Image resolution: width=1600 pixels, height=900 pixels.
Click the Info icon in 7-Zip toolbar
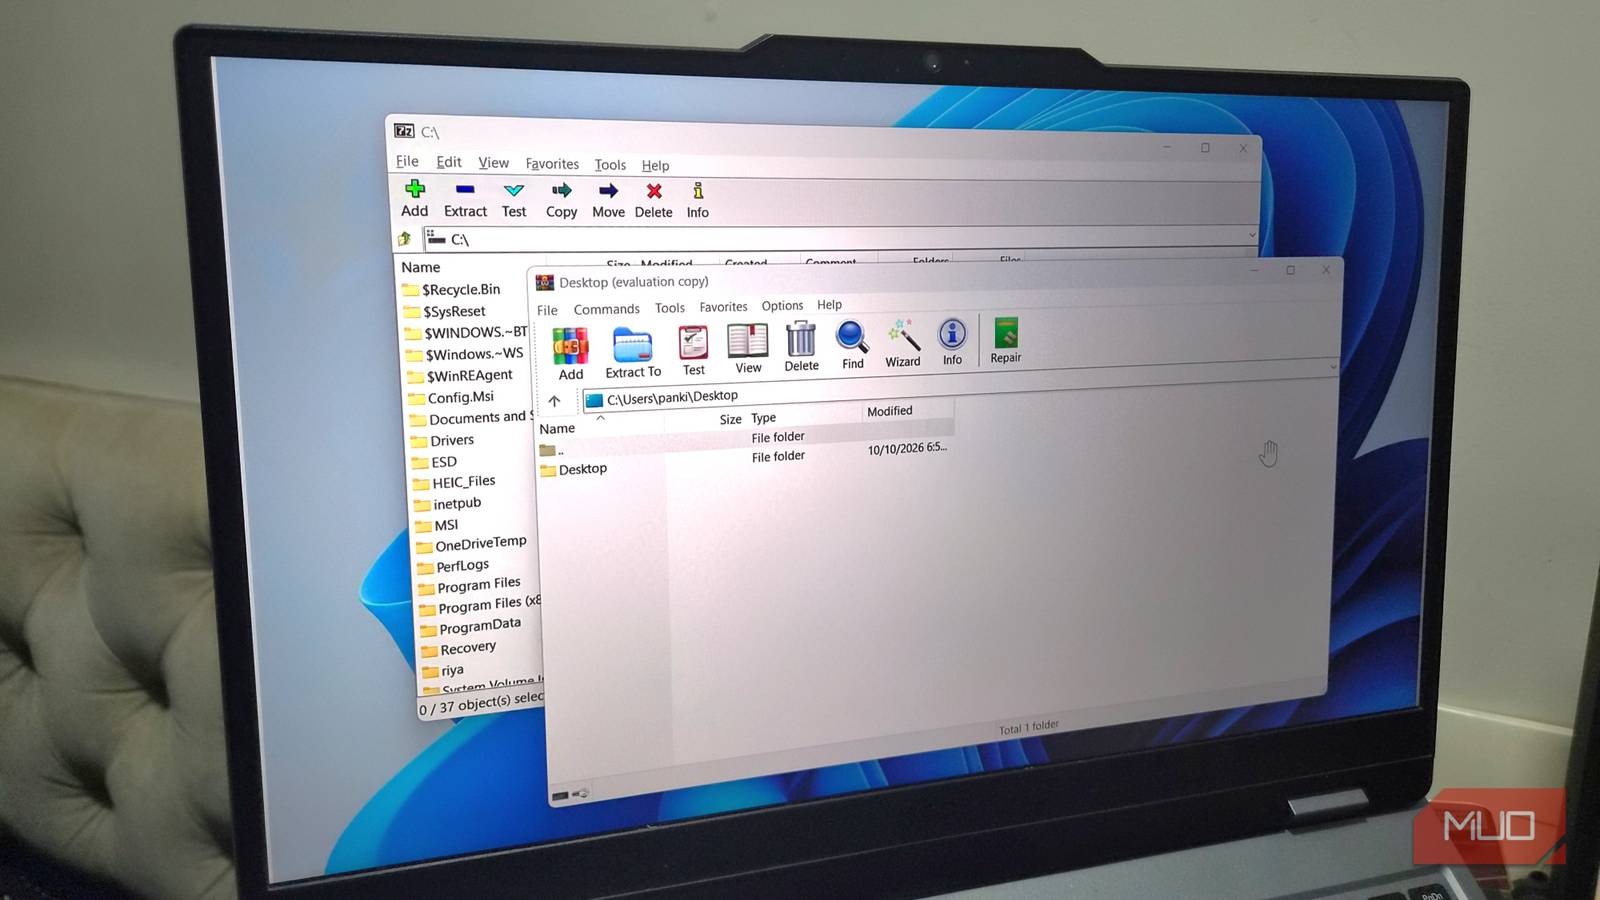pyautogui.click(x=698, y=191)
